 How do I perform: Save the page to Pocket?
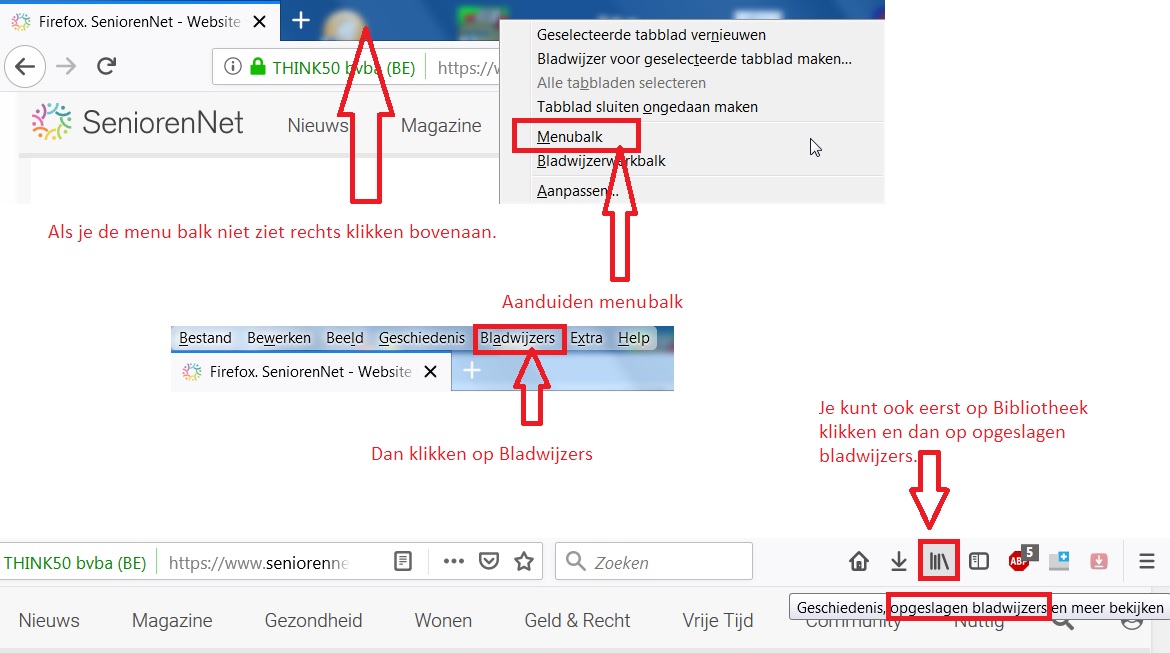click(x=489, y=561)
